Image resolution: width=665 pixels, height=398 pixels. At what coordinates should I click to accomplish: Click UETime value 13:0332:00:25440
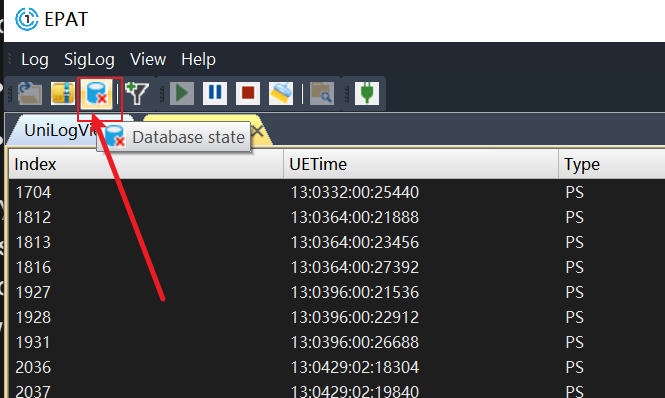pos(355,192)
